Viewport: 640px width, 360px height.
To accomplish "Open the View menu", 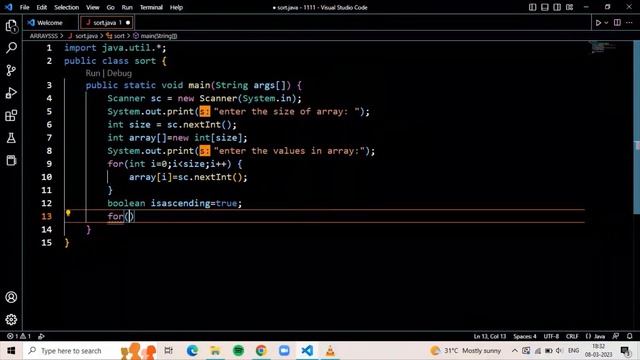I will point(93,7).
